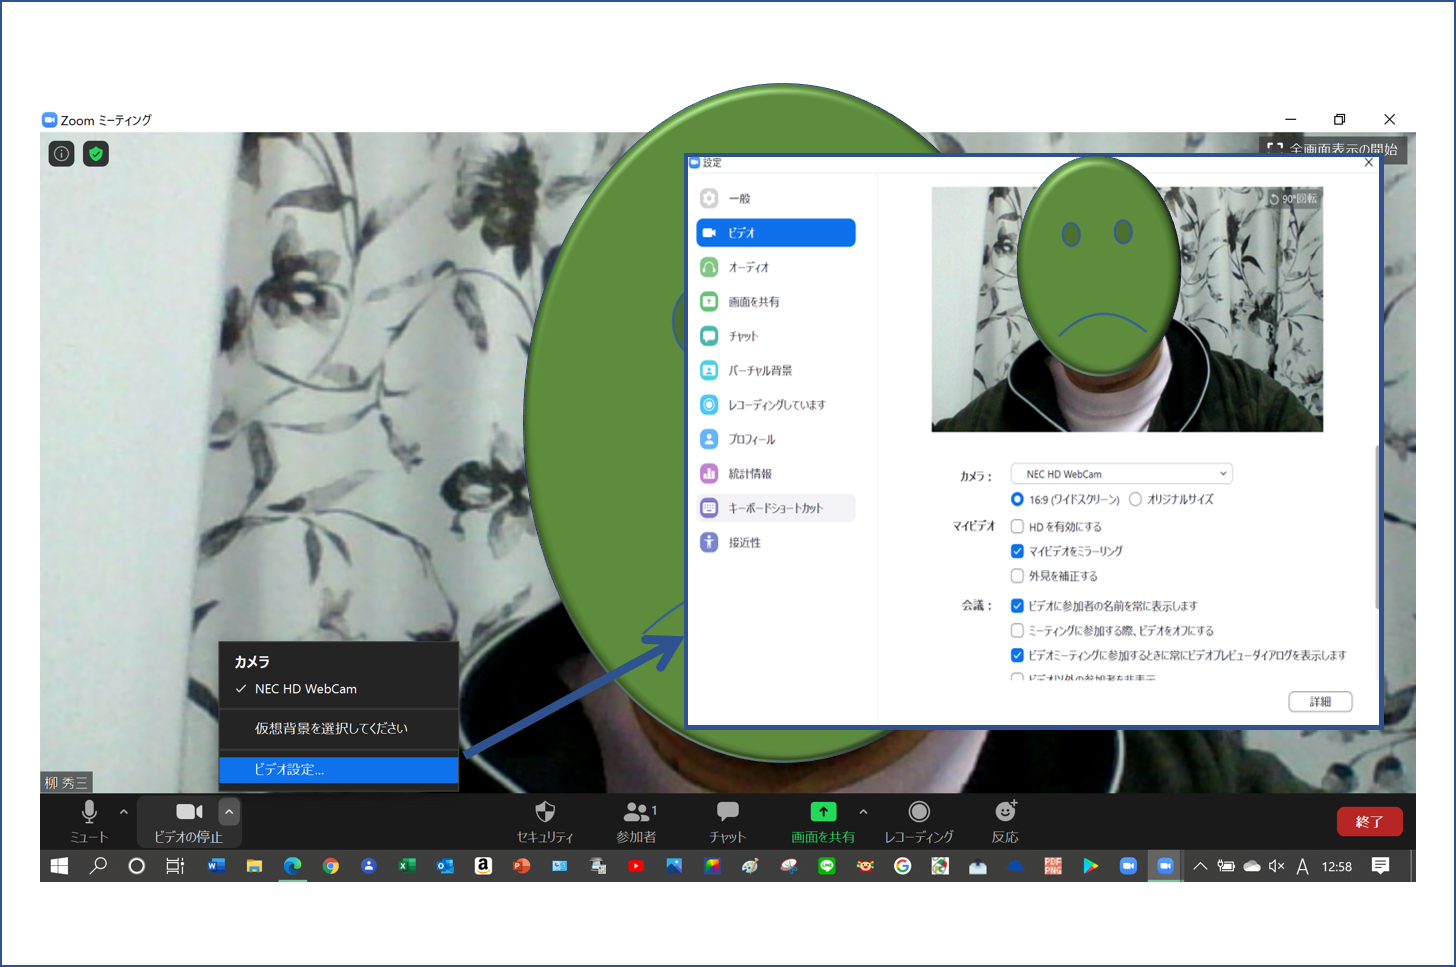This screenshot has width=1456, height=967.
Task: Open Accessibility (接近性) settings
Action: pos(776,542)
